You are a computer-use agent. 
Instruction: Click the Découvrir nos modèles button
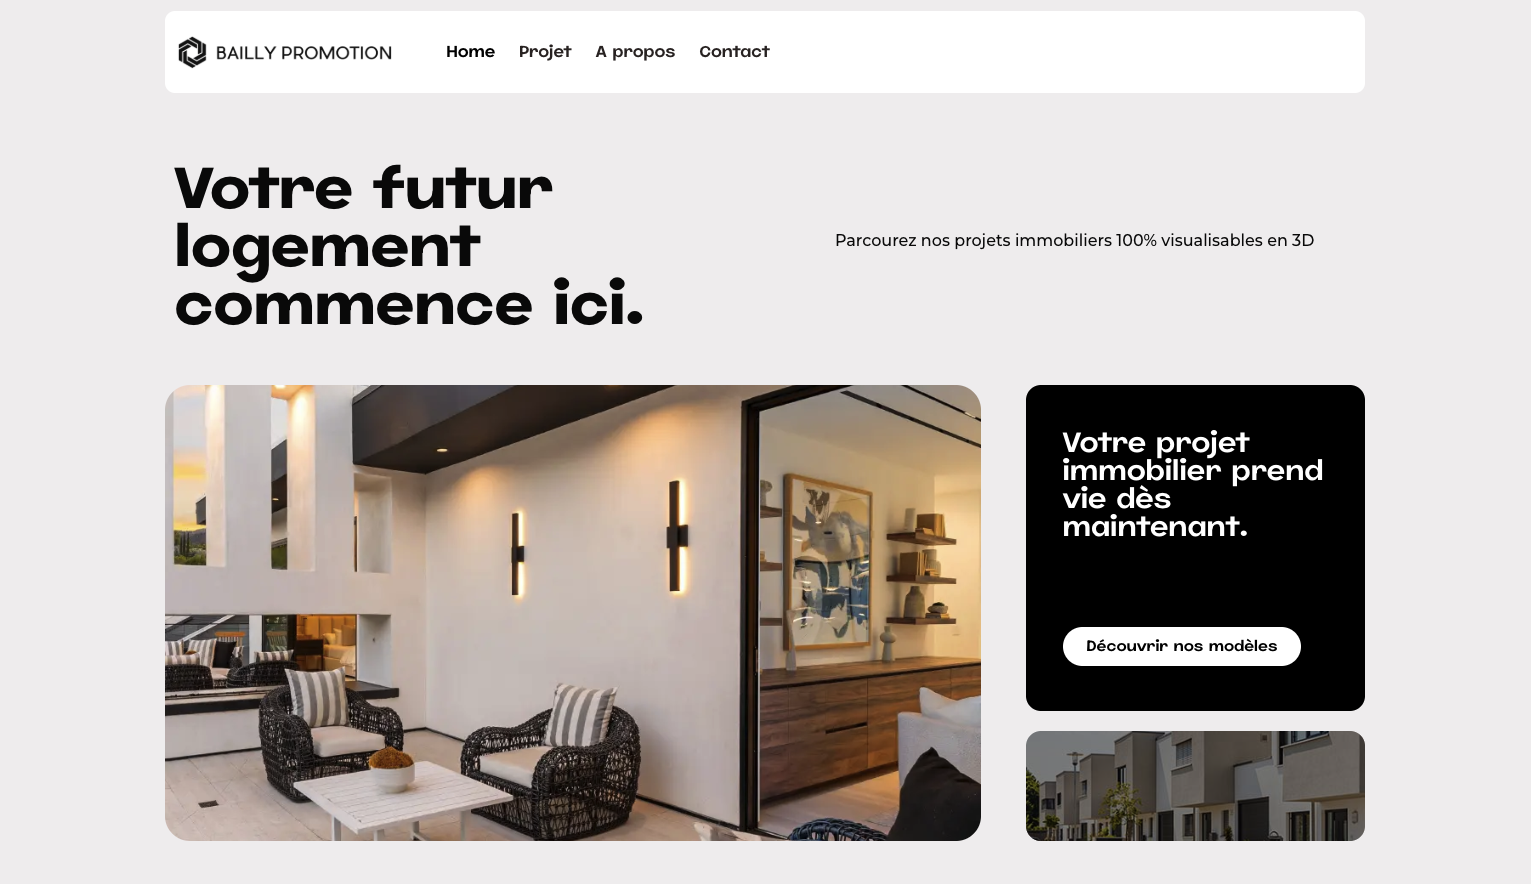pos(1181,646)
